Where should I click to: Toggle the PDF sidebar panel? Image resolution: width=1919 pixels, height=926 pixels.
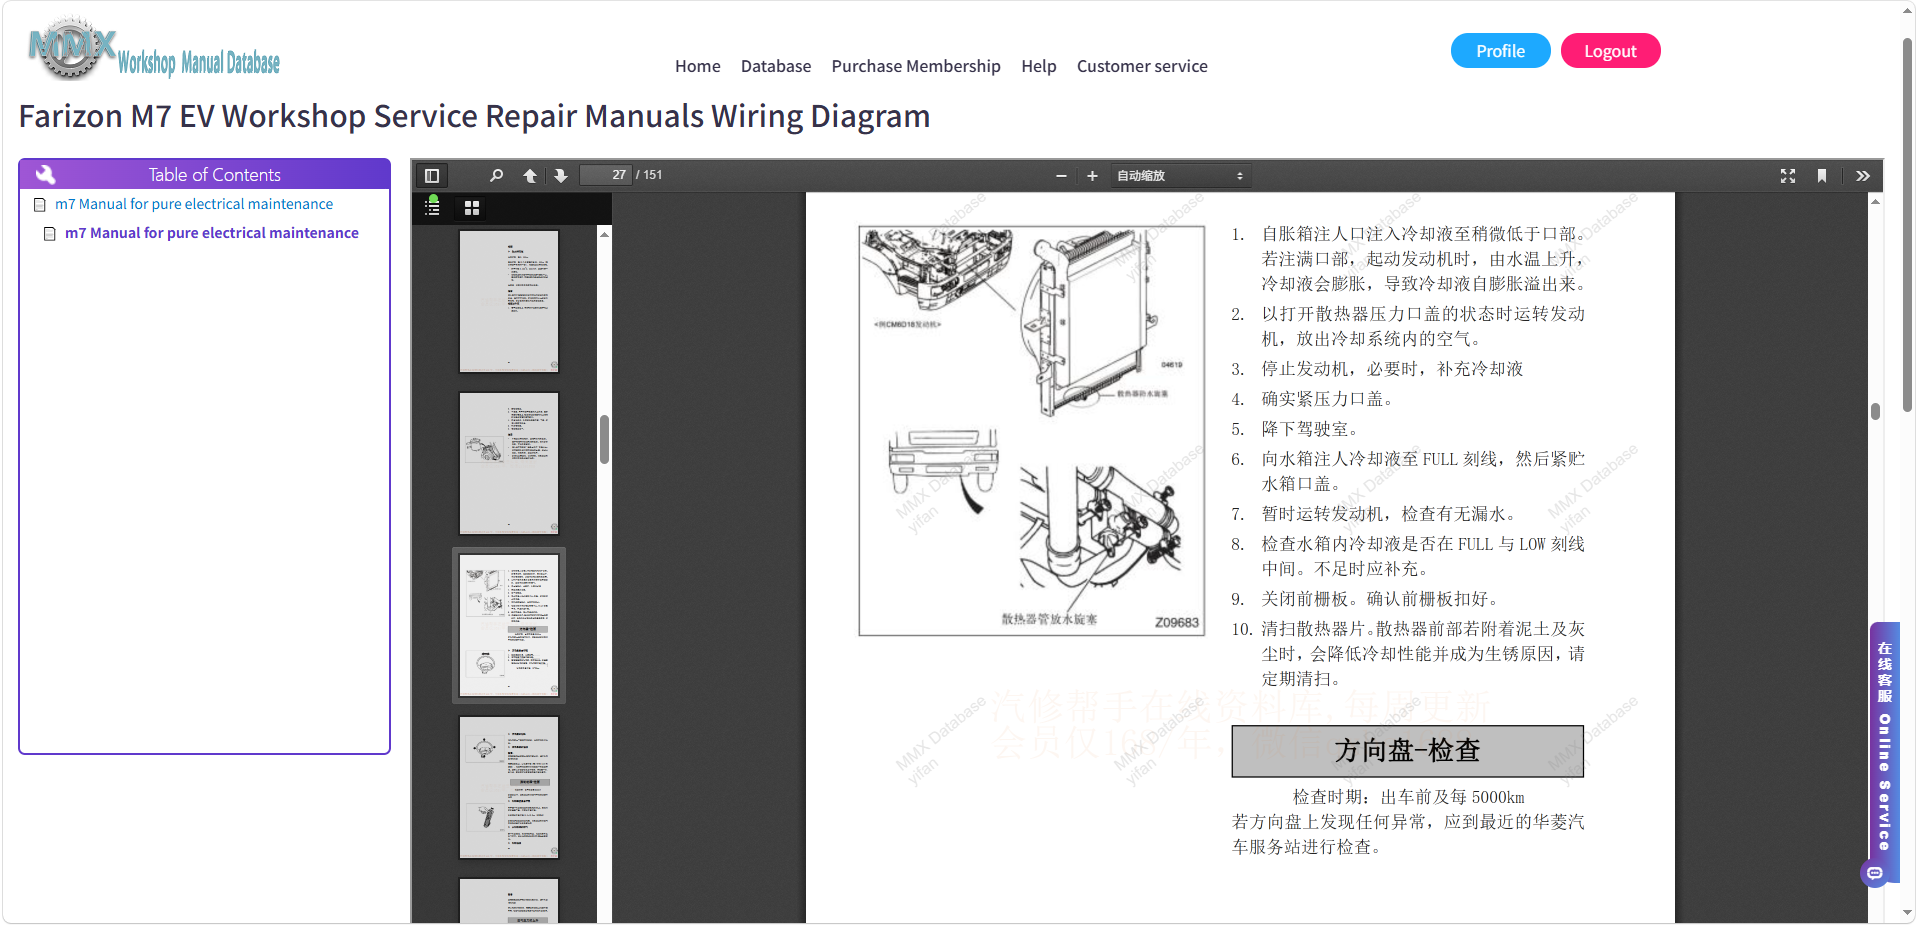click(x=432, y=176)
